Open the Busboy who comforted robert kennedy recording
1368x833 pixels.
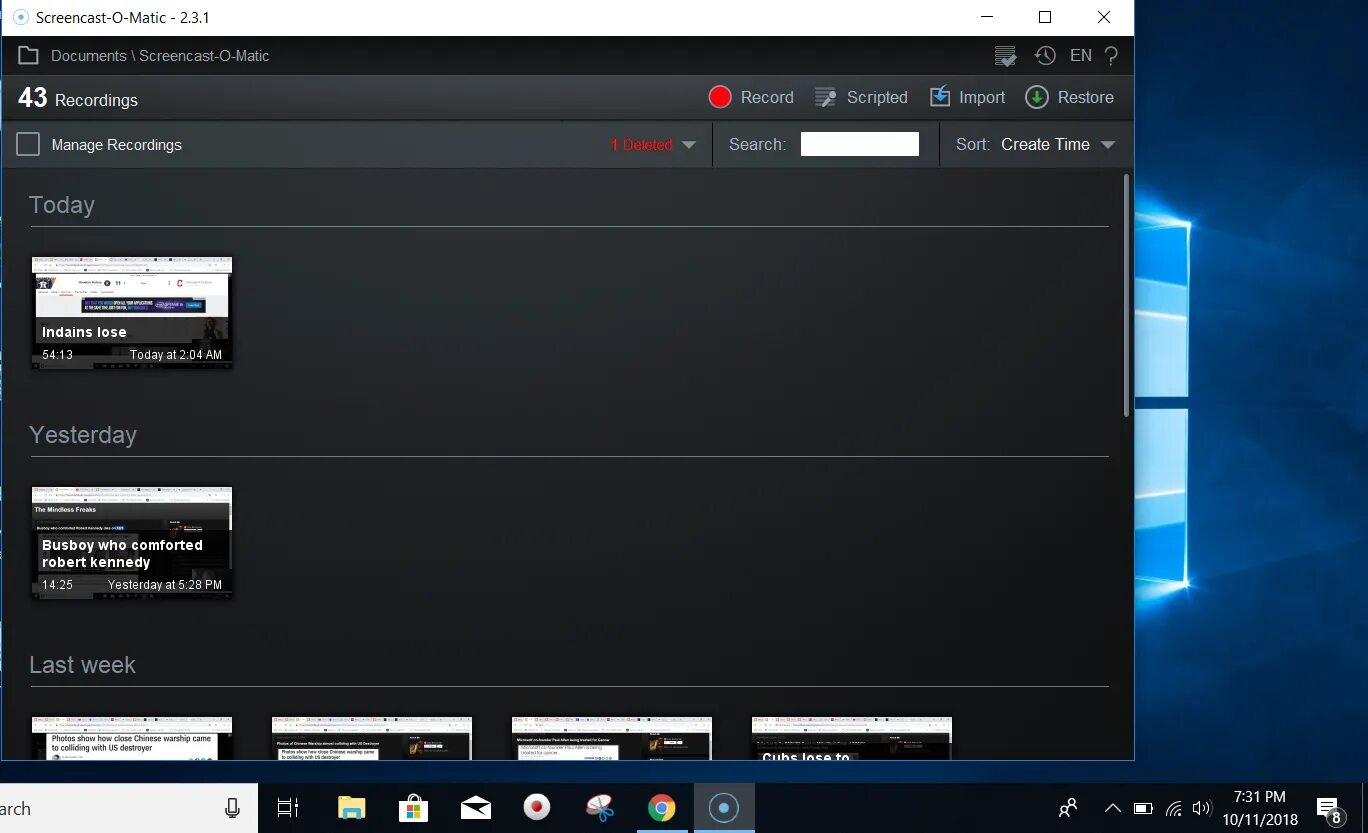[132, 543]
